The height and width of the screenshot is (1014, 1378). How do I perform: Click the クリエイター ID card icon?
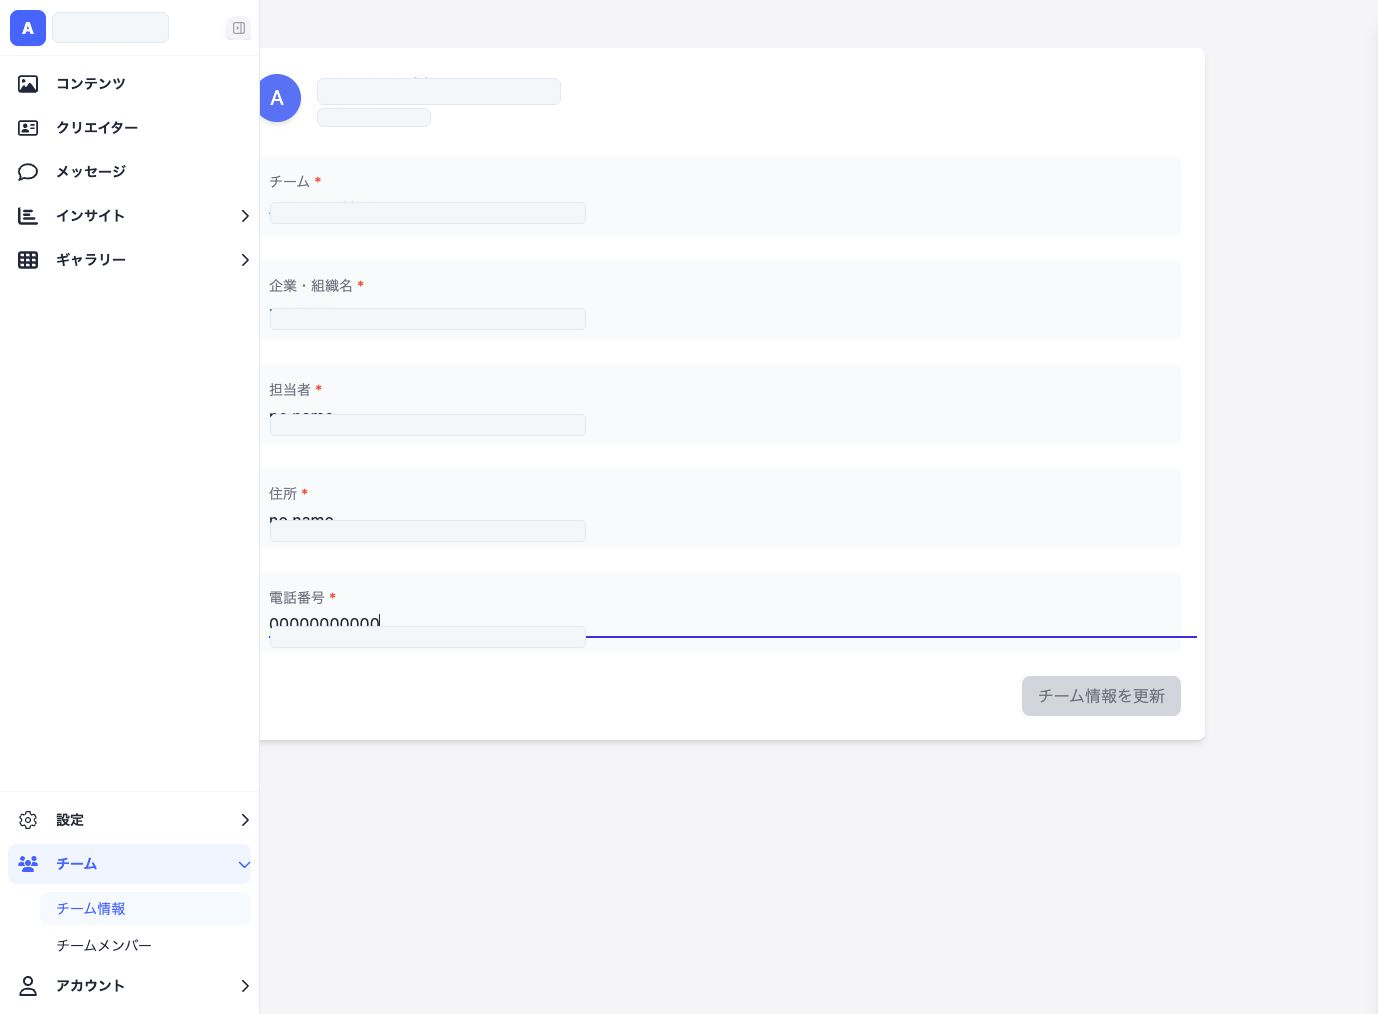click(28, 128)
